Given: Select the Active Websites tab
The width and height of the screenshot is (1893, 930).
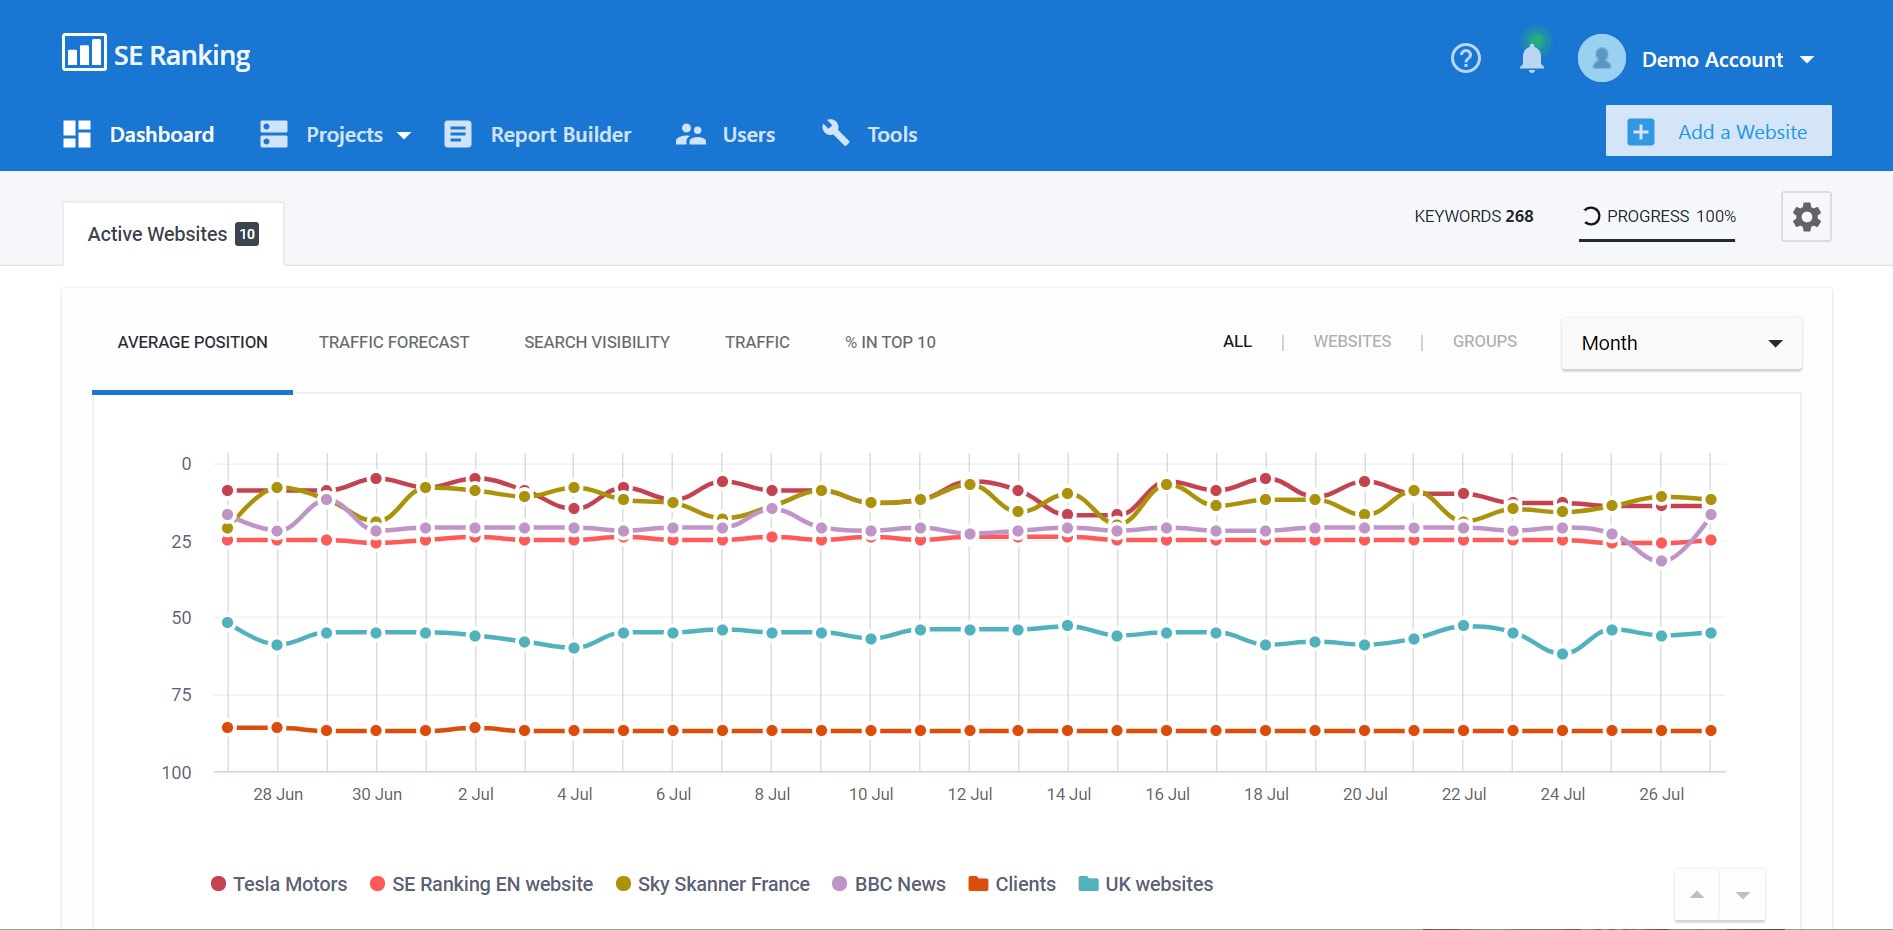Looking at the screenshot, I should (x=174, y=234).
